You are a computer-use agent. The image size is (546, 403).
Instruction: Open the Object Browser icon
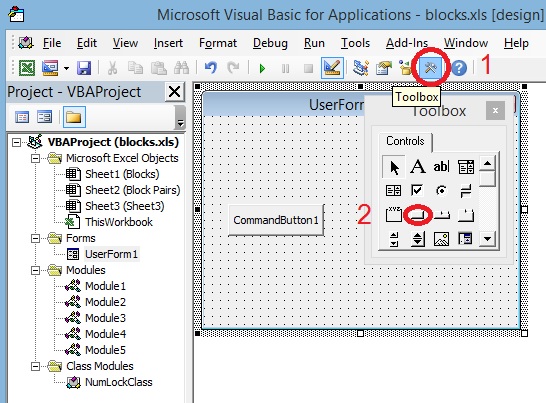point(406,68)
